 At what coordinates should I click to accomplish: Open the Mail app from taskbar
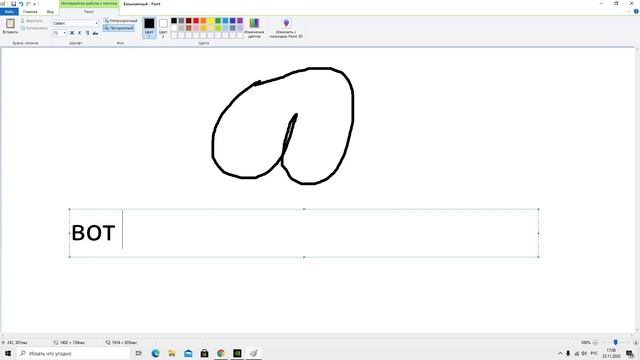click(188, 353)
